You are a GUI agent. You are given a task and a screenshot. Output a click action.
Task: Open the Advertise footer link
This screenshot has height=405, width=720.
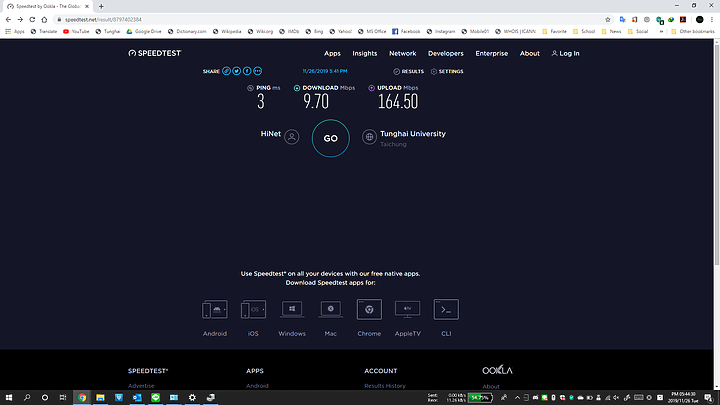click(141, 386)
